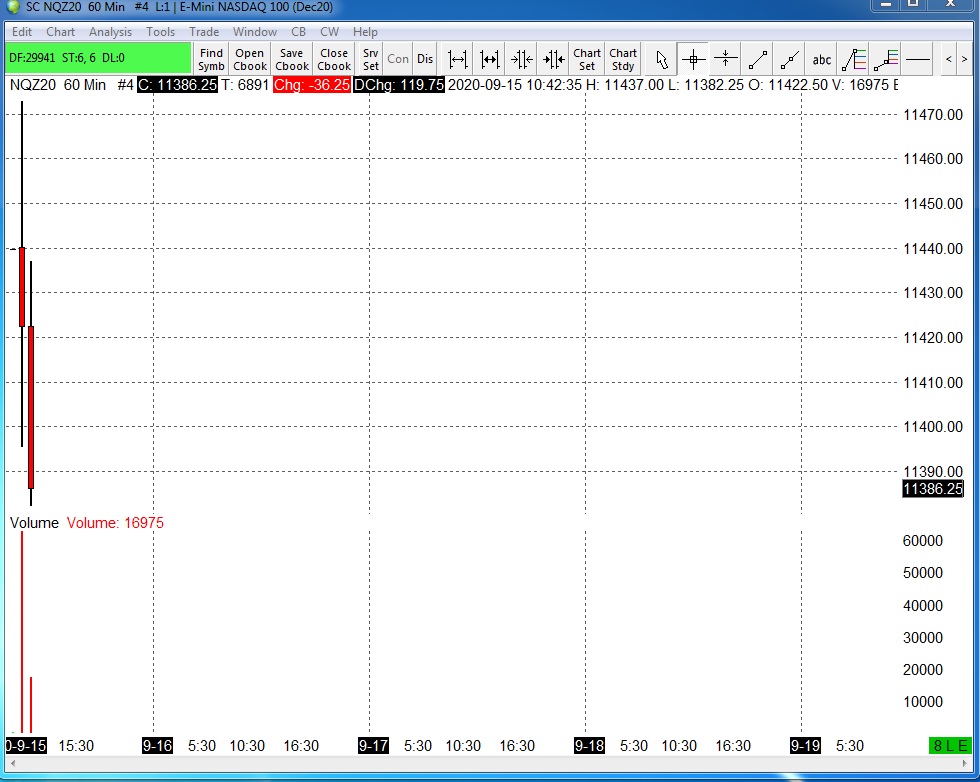This screenshot has height=782, width=980.
Task: Click the green 8 L E indicator
Action: click(x=950, y=746)
